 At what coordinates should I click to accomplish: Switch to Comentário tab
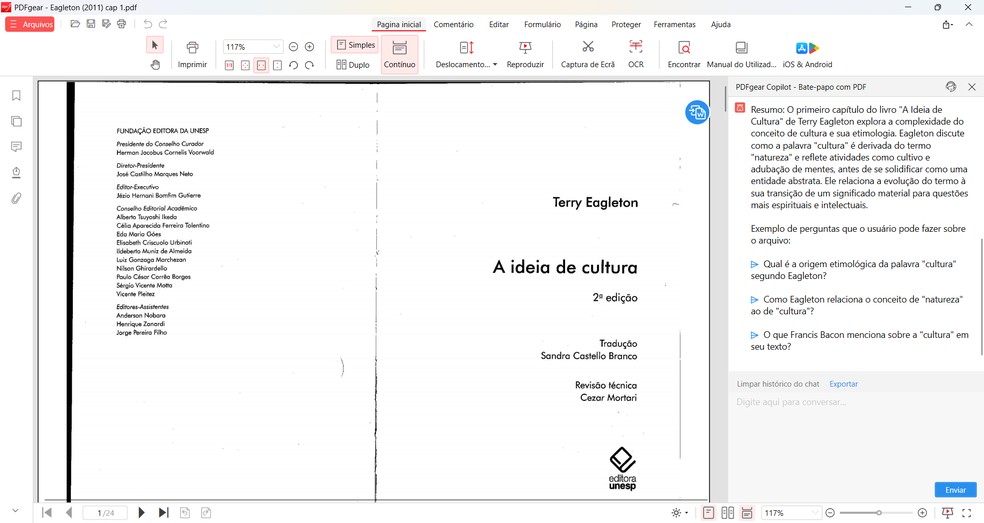click(454, 24)
